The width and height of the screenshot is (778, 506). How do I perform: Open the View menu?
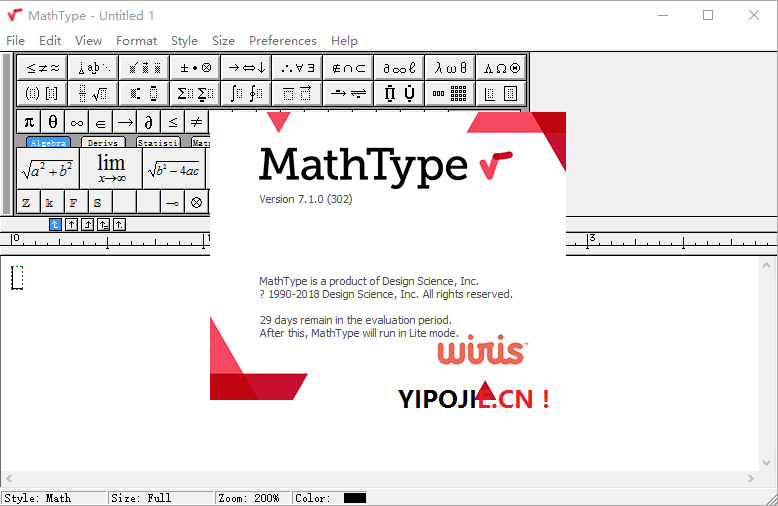pyautogui.click(x=88, y=41)
